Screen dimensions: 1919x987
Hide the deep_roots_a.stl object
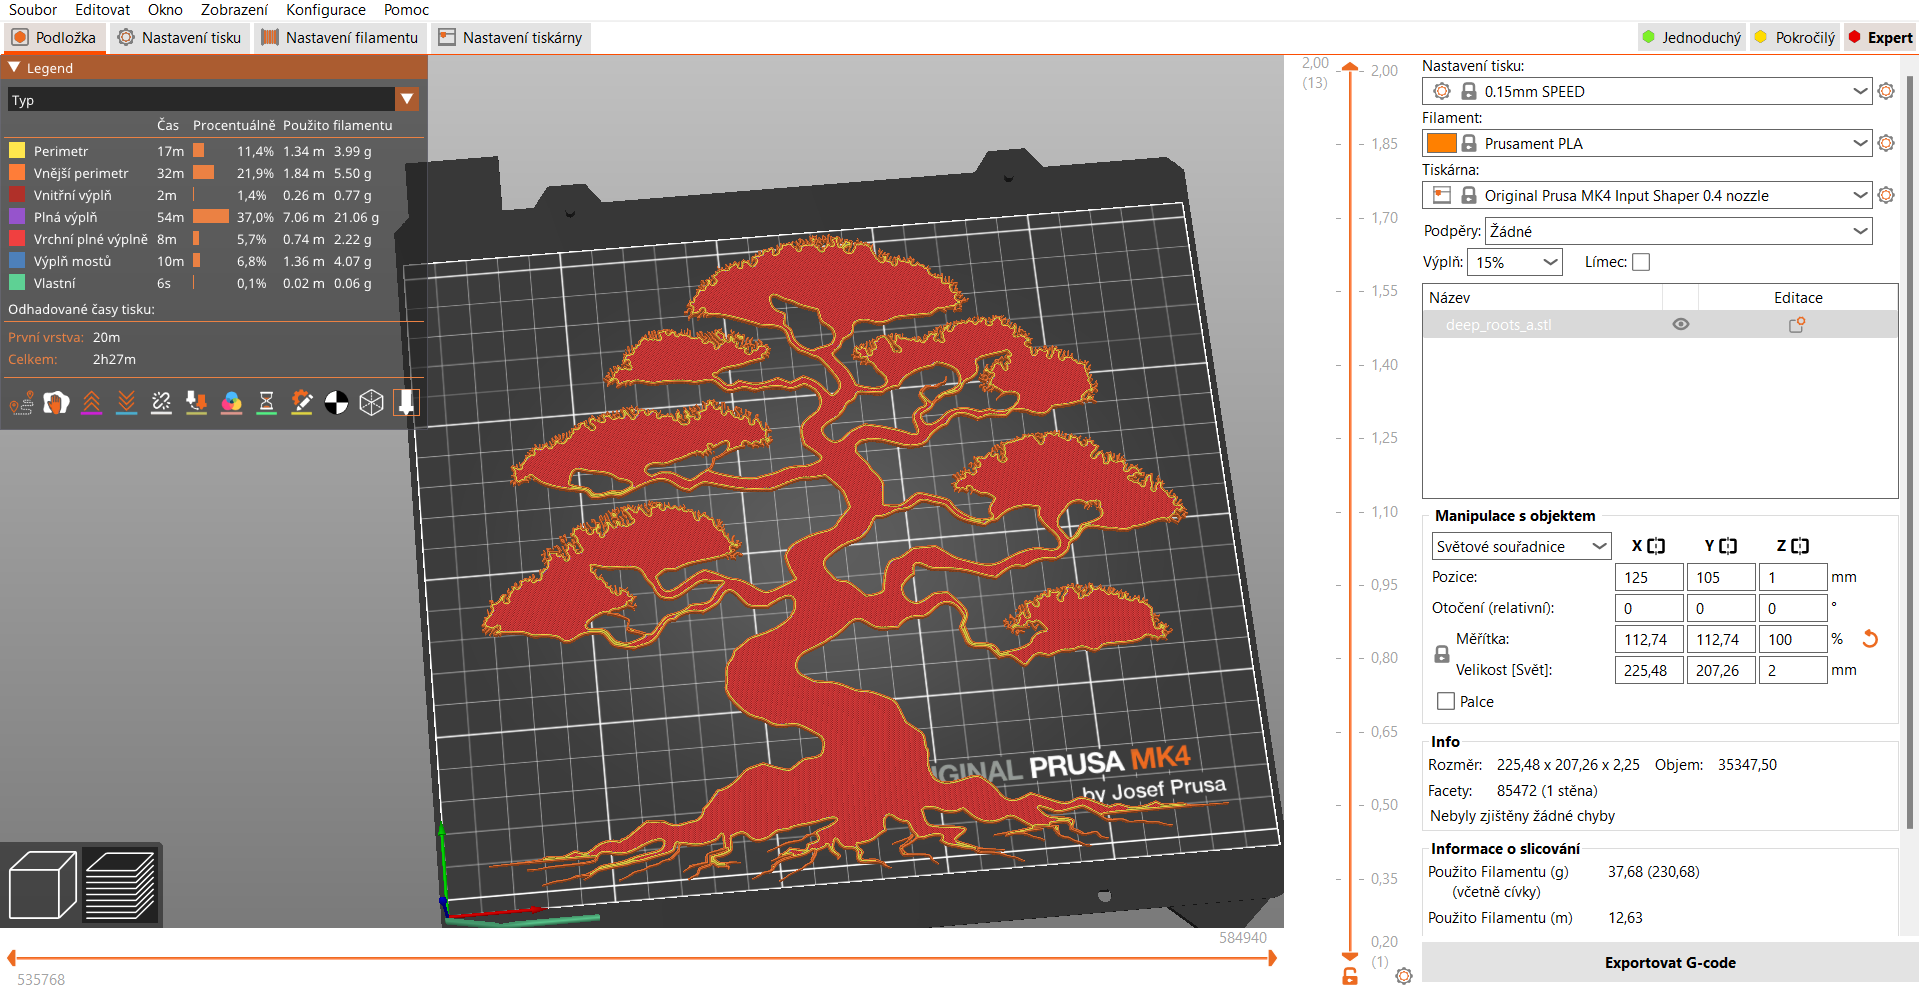1680,324
